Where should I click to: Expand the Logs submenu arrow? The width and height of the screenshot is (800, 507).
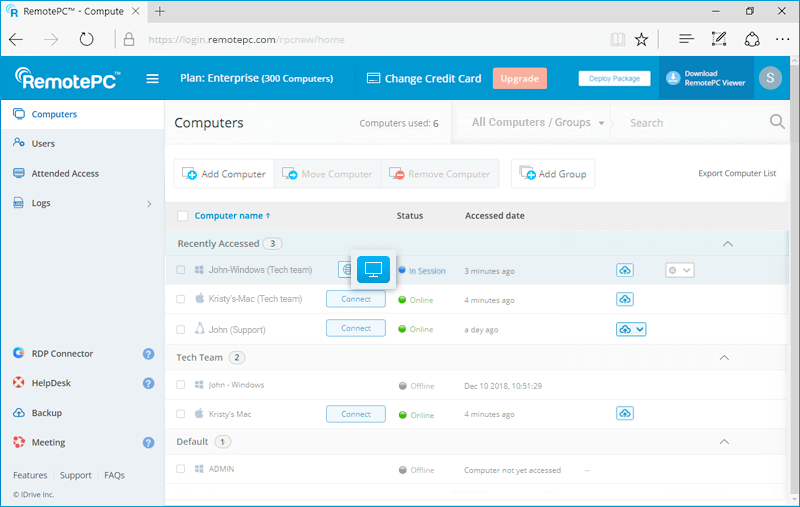click(149, 204)
